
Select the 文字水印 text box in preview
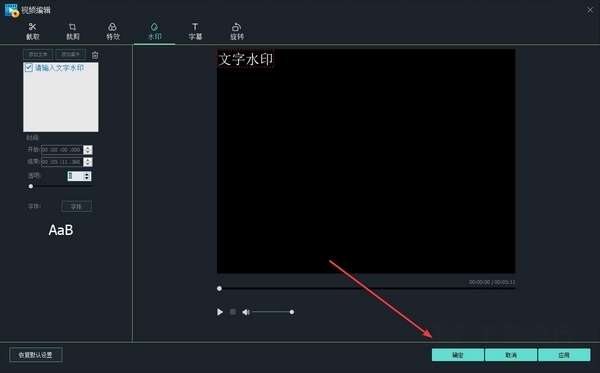click(245, 59)
